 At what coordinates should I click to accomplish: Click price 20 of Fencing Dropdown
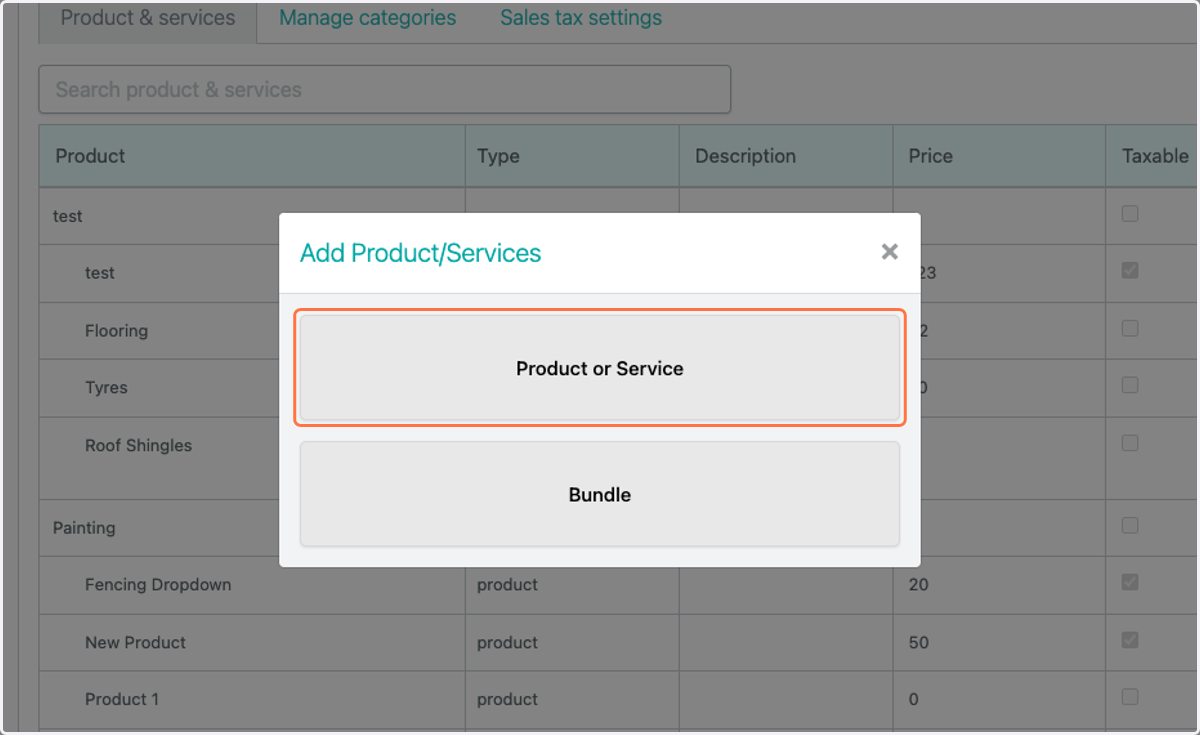pyautogui.click(x=919, y=585)
